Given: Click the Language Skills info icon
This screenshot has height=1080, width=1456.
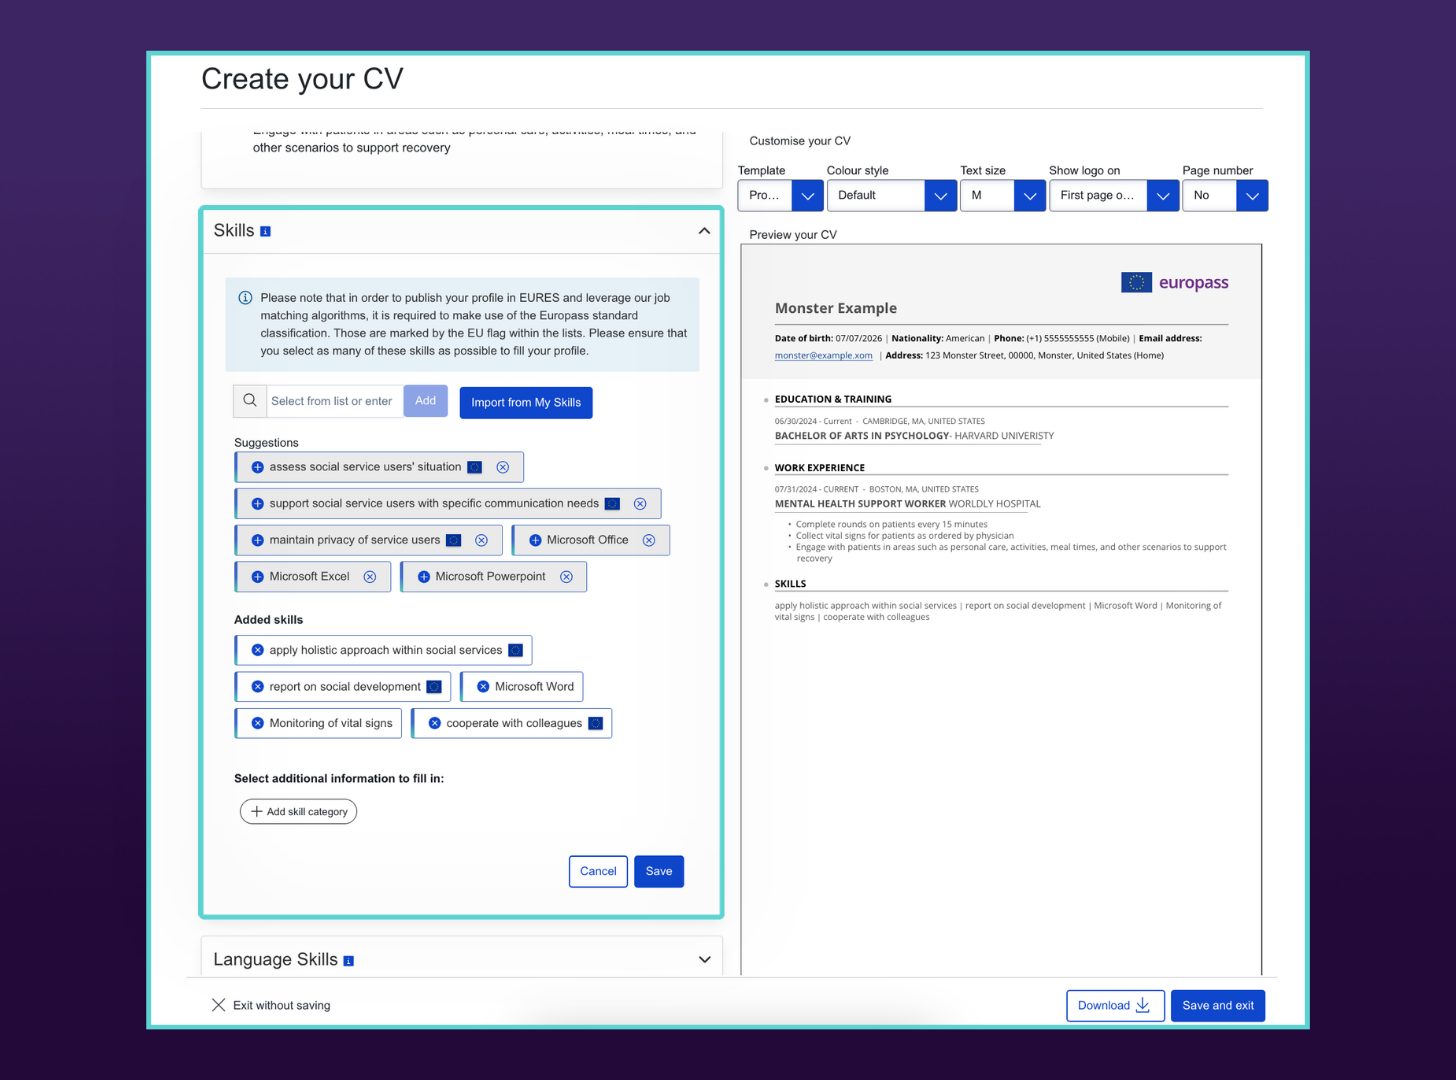Looking at the screenshot, I should click(x=348, y=961).
